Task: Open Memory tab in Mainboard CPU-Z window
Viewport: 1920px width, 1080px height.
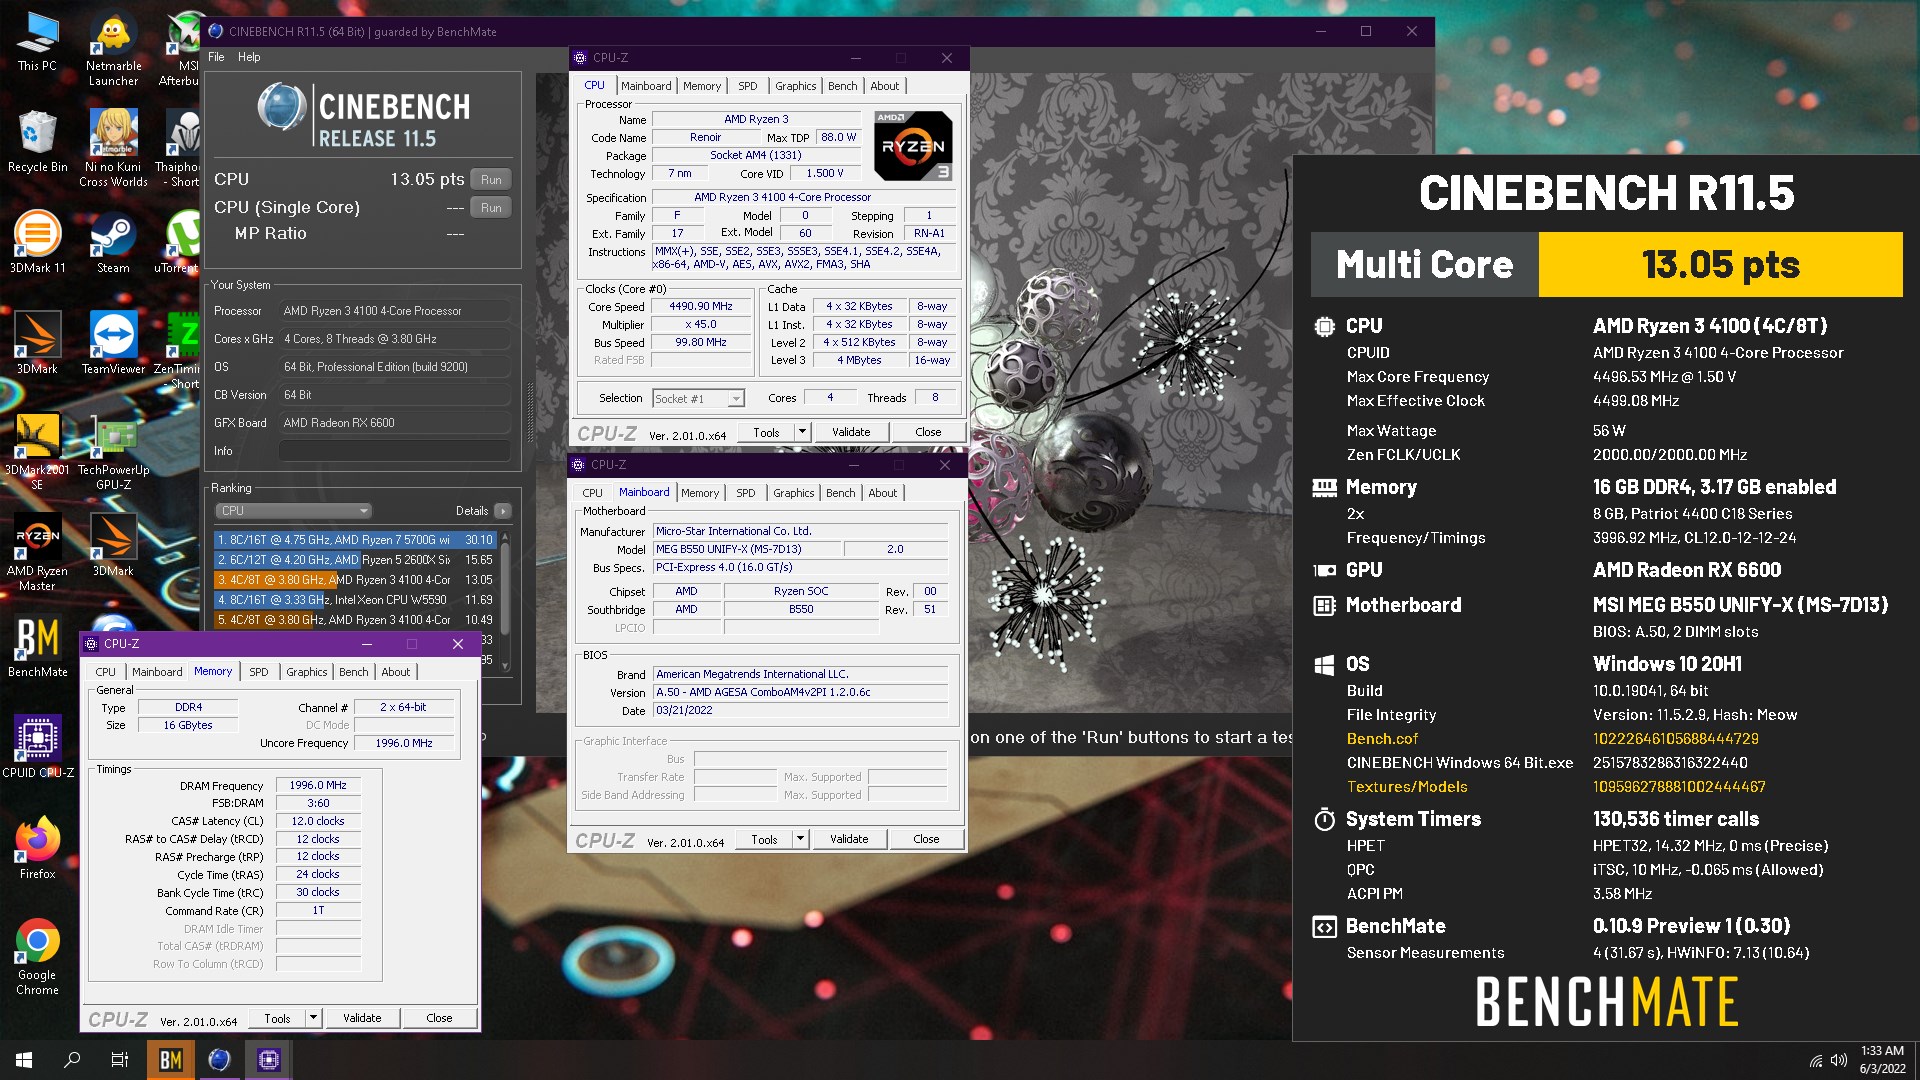Action: [699, 493]
